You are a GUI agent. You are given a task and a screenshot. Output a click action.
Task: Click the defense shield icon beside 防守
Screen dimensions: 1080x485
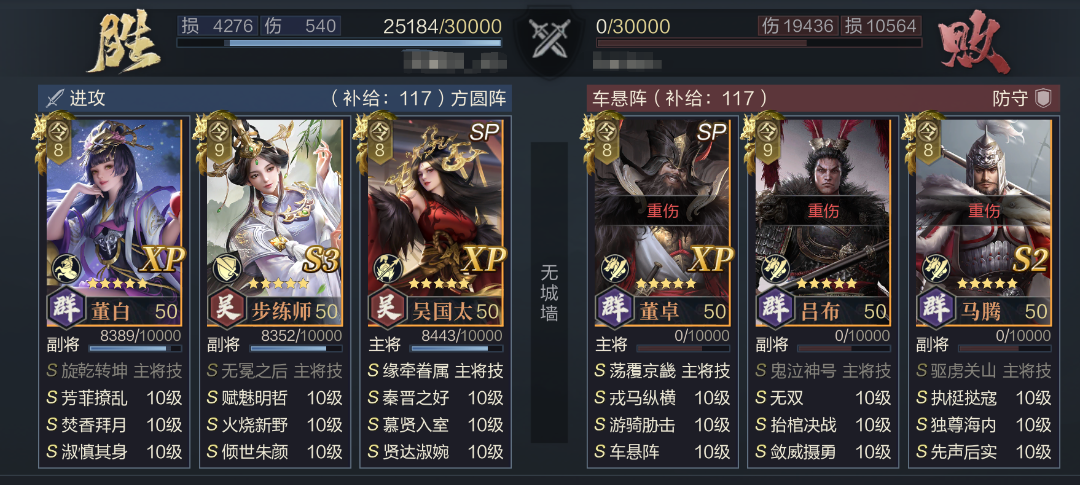coord(1043,99)
